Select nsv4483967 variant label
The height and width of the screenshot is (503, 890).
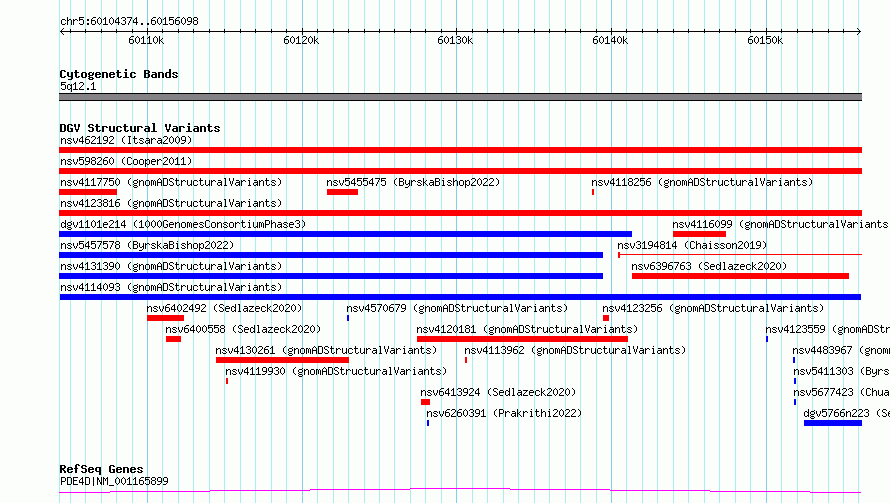(x=841, y=350)
